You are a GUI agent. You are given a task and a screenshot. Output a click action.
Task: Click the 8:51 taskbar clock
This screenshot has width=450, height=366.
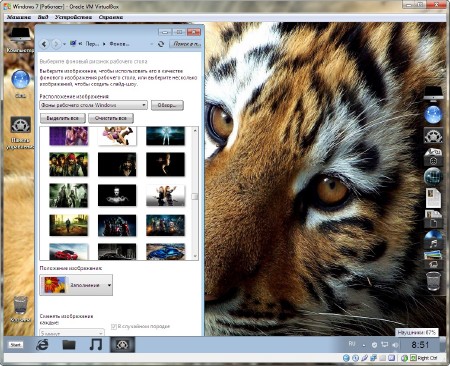click(420, 345)
